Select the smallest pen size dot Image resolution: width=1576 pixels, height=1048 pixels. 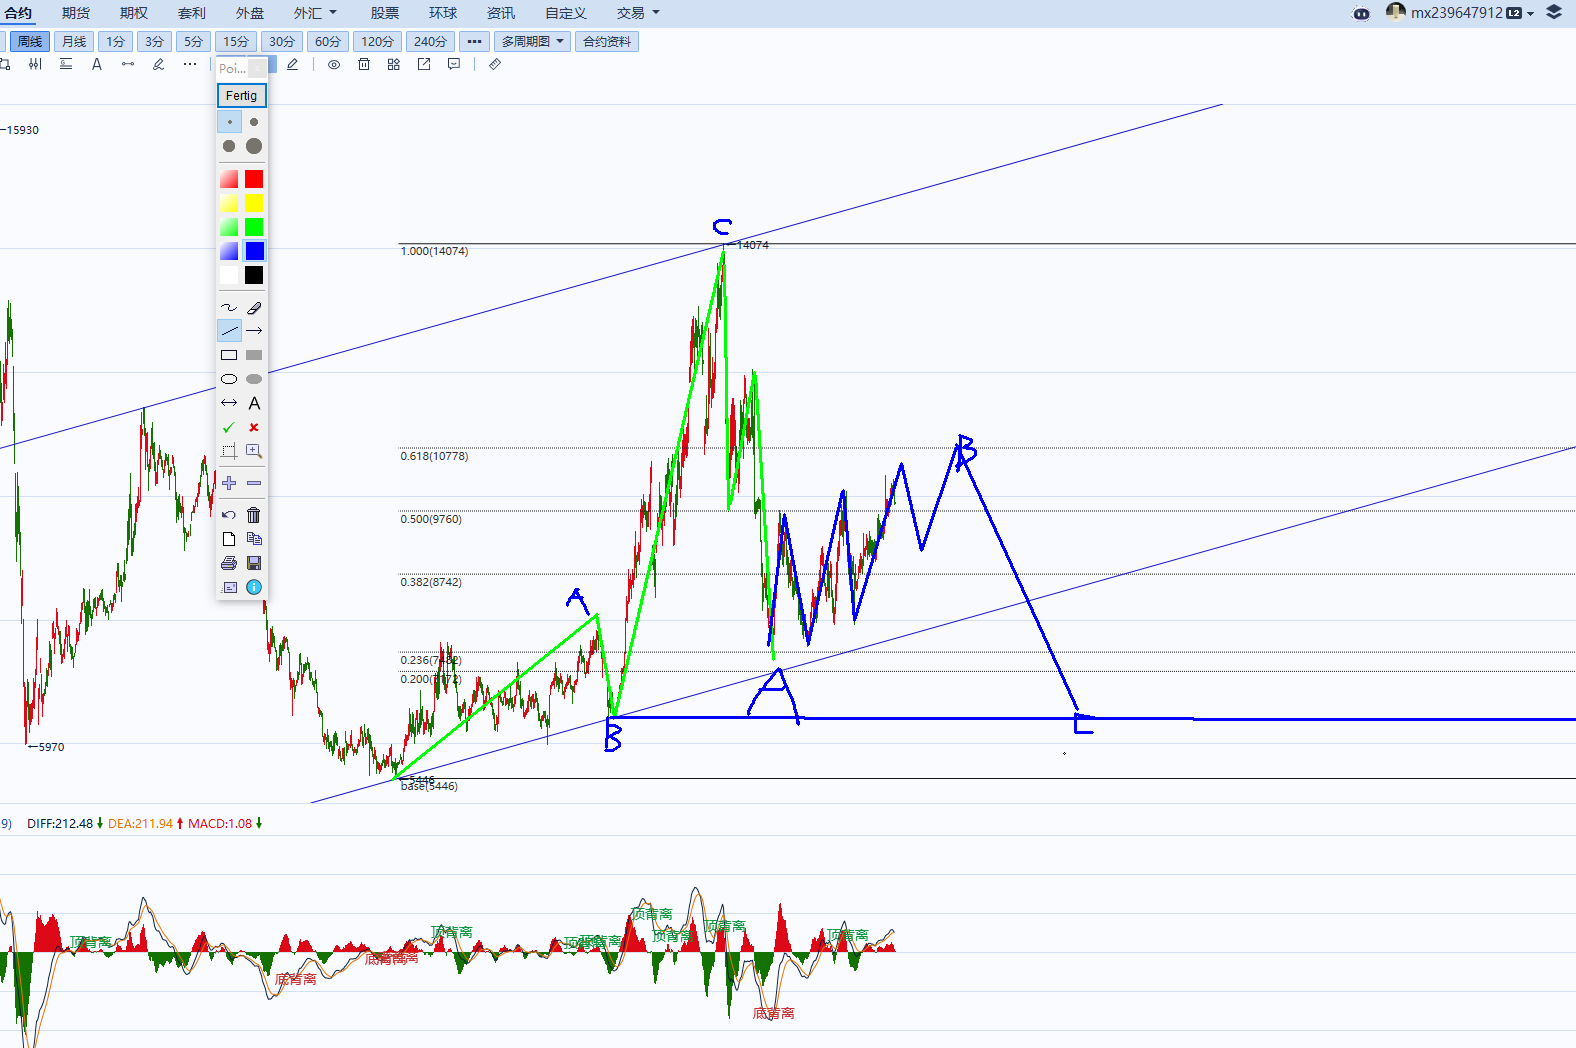pyautogui.click(x=229, y=122)
